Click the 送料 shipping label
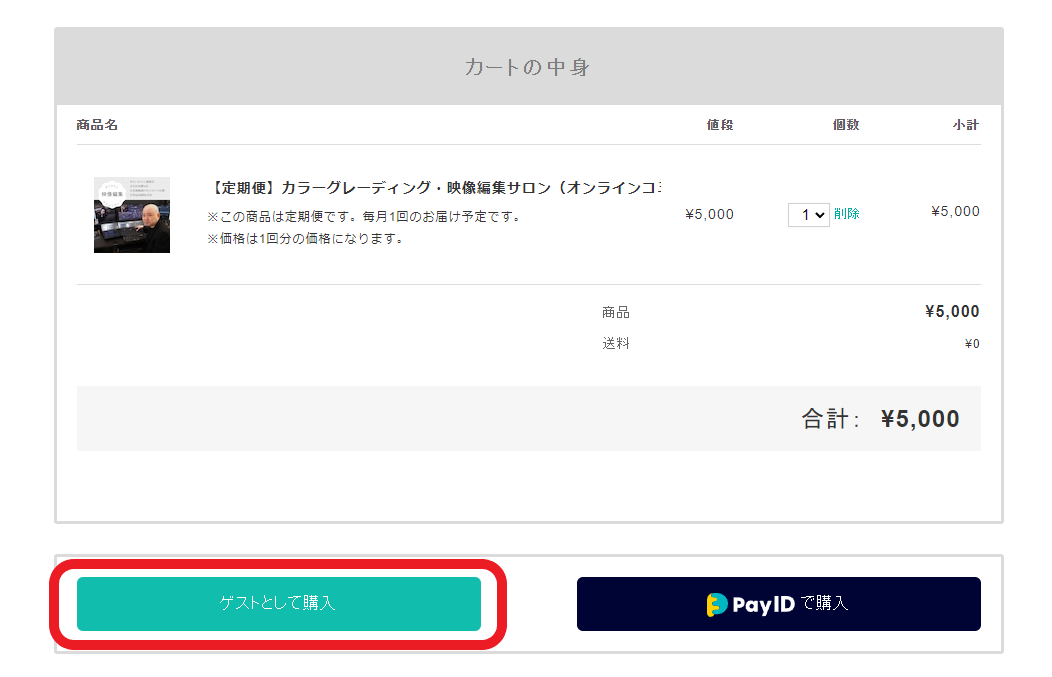Viewport: 1052px width, 677px height. pyautogui.click(x=616, y=344)
